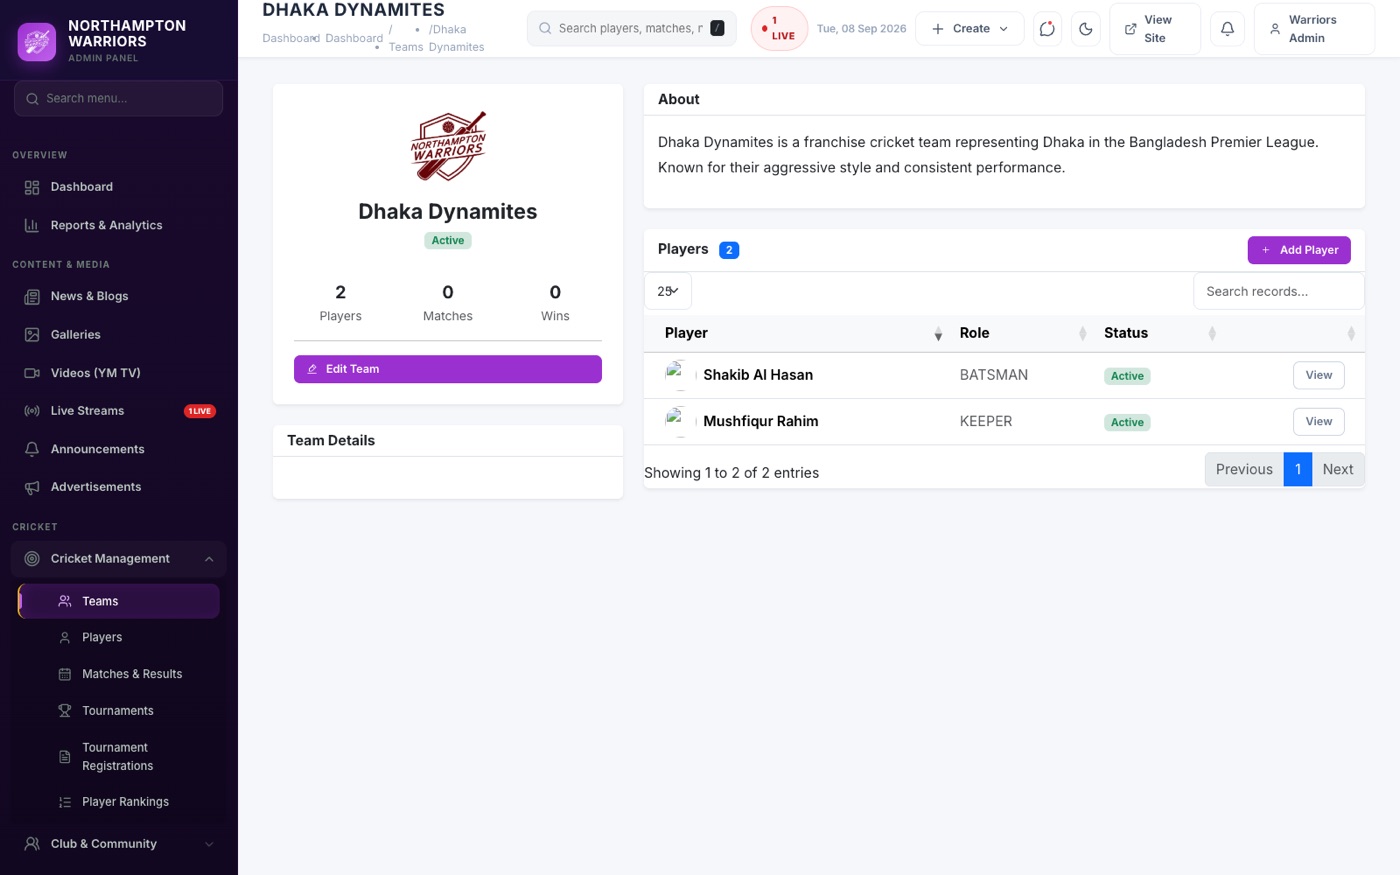
Task: Open Tournaments in the sidebar
Action: click(x=119, y=711)
